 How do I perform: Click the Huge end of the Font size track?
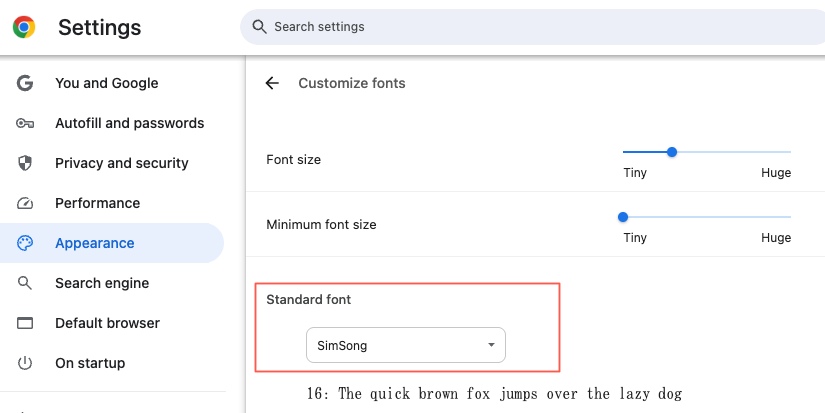(788, 152)
